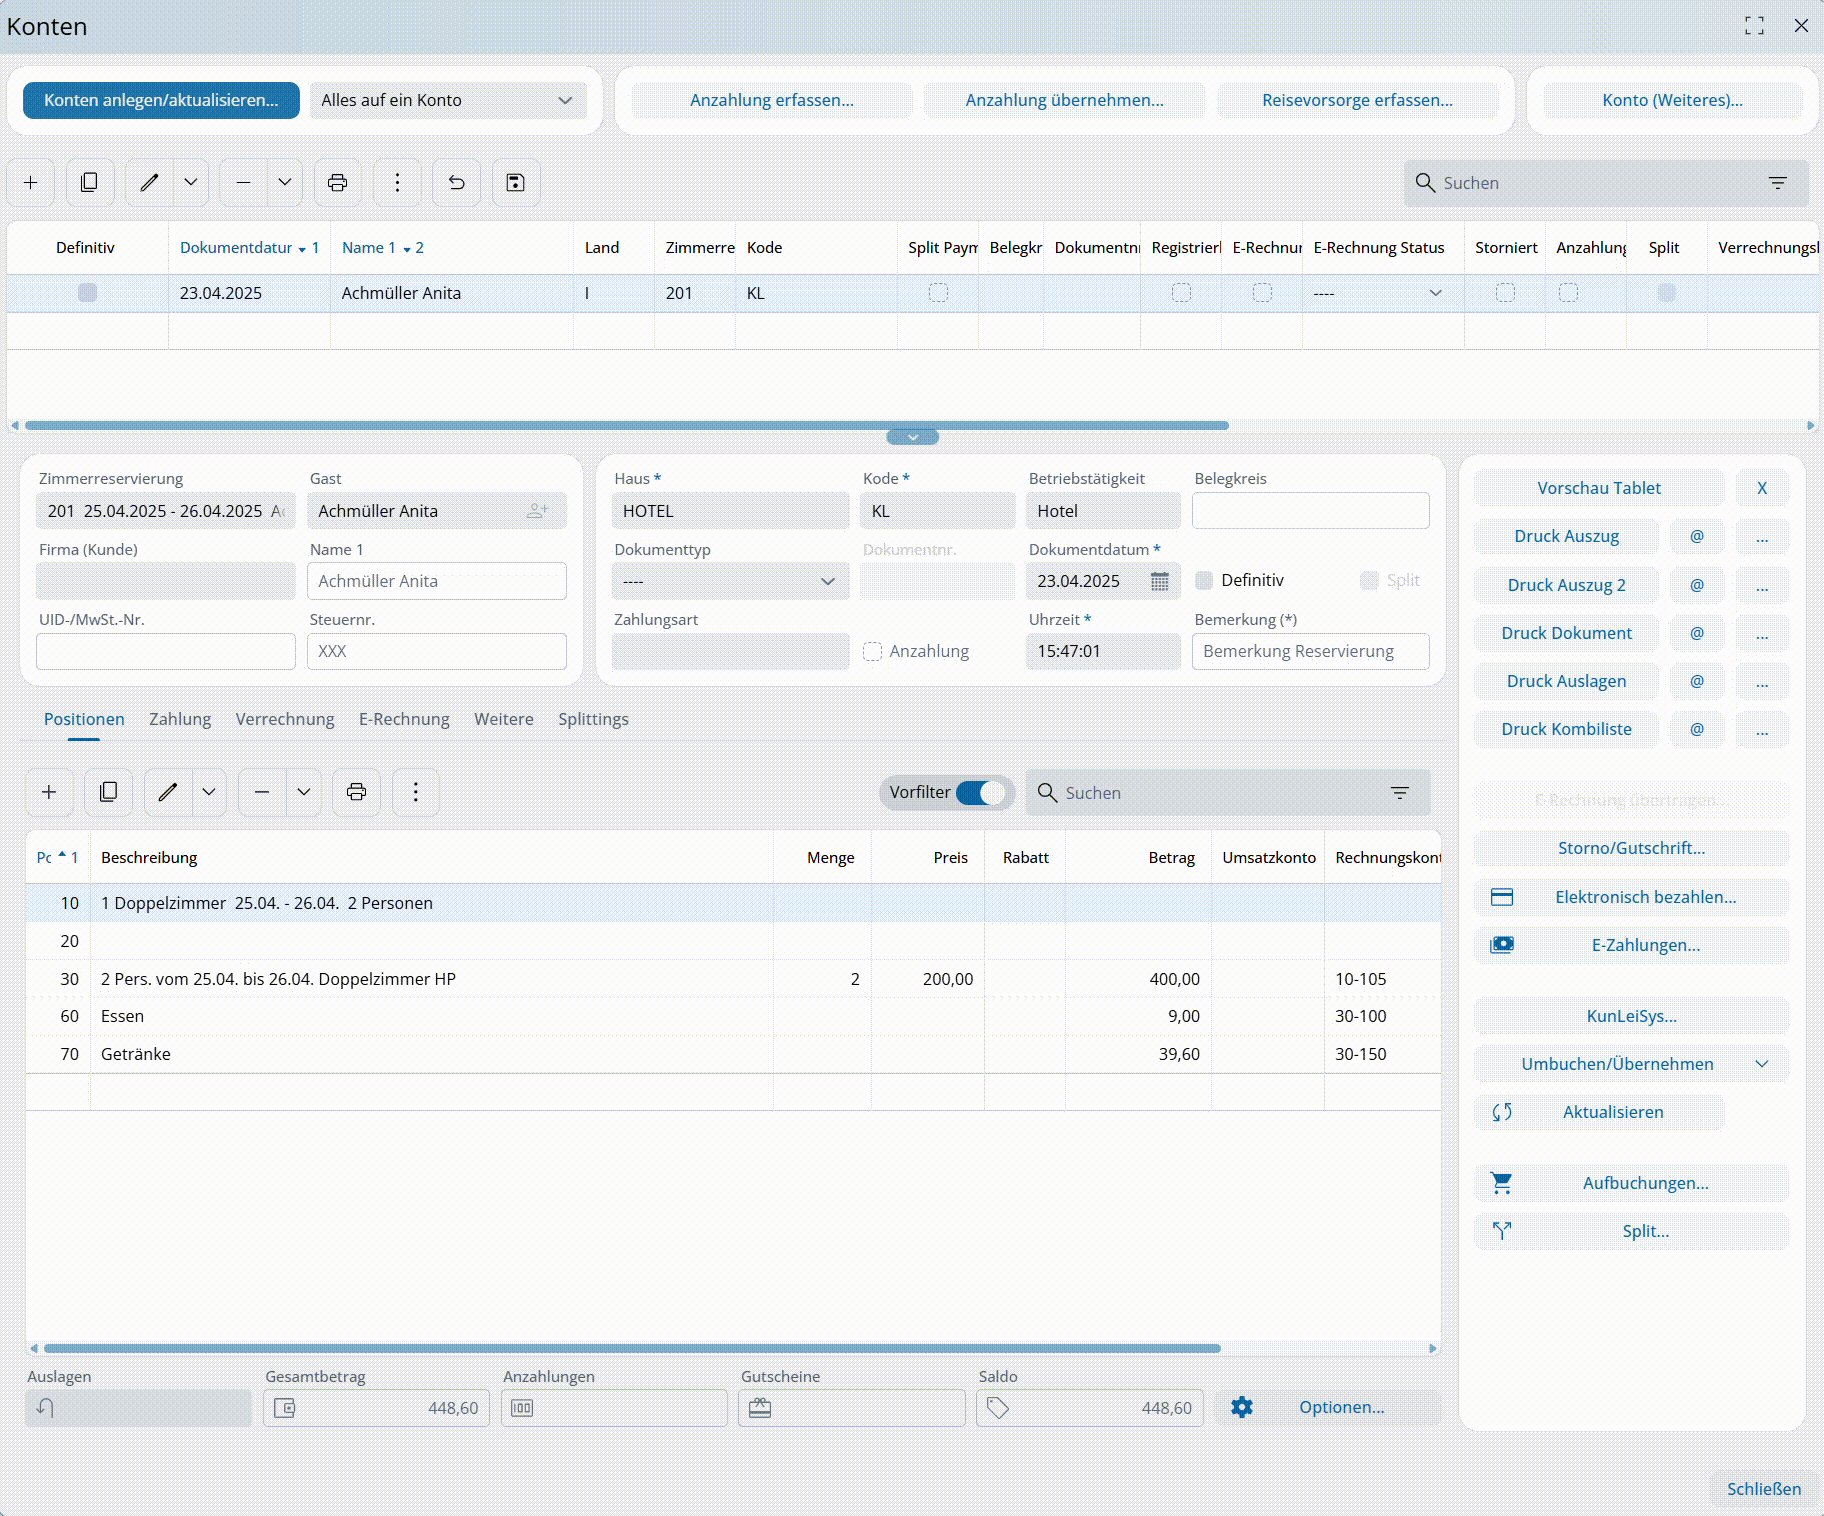Add a new position with the lower plus icon
Screen dimensions: 1824x1516
[x=49, y=792]
